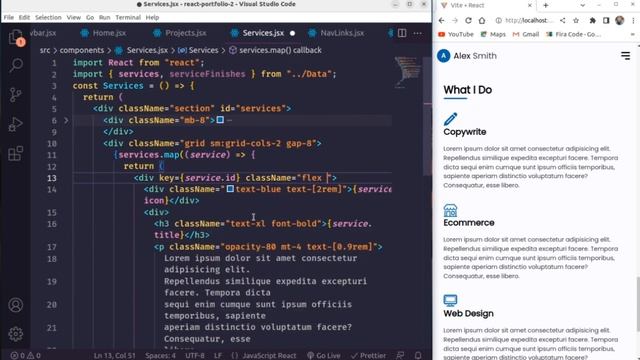Change Spaces: 4 indentation setting
640x360 pixels.
[x=160, y=356]
